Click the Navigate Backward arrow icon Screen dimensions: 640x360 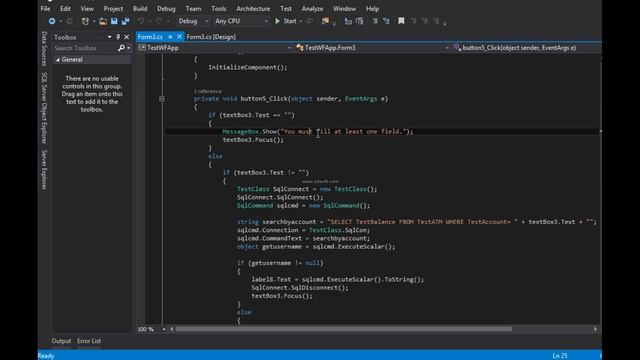52,21
